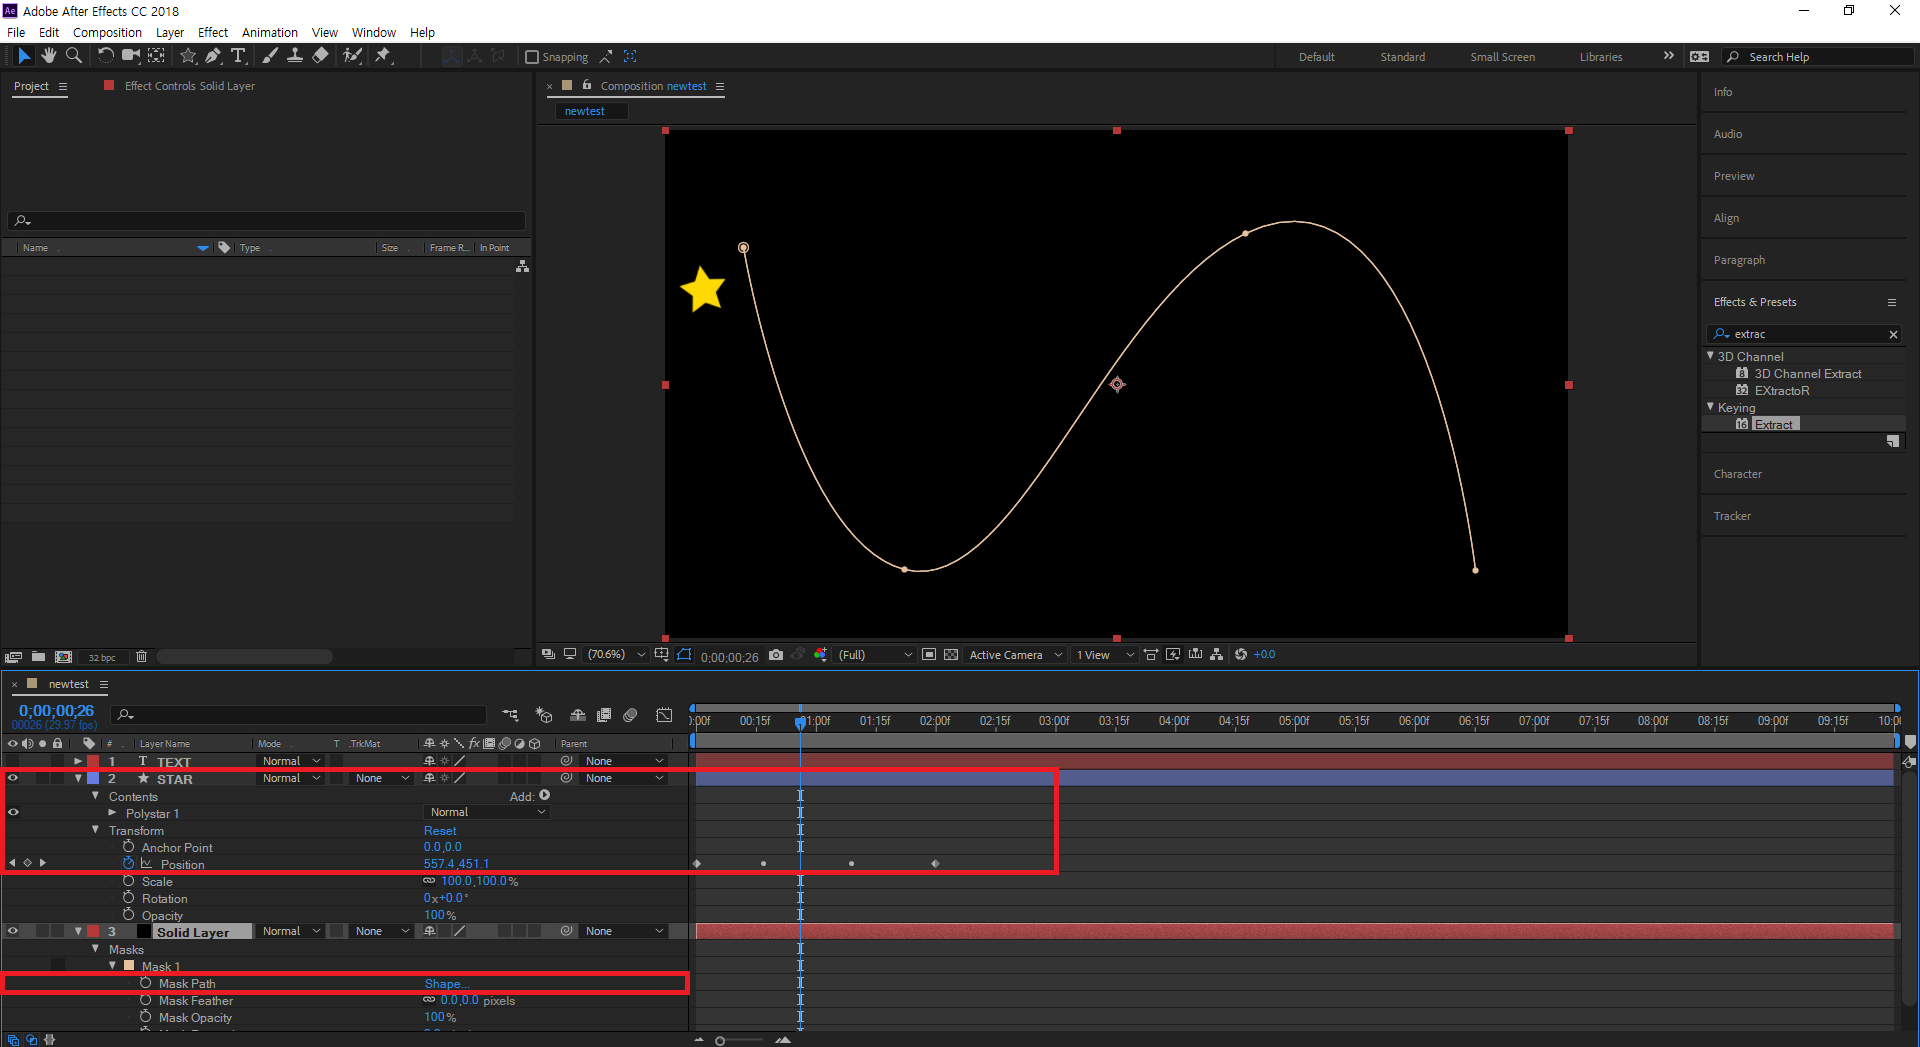This screenshot has width=1920, height=1047.
Task: Toggle the Anchor Point stopwatch
Action: coord(128,847)
